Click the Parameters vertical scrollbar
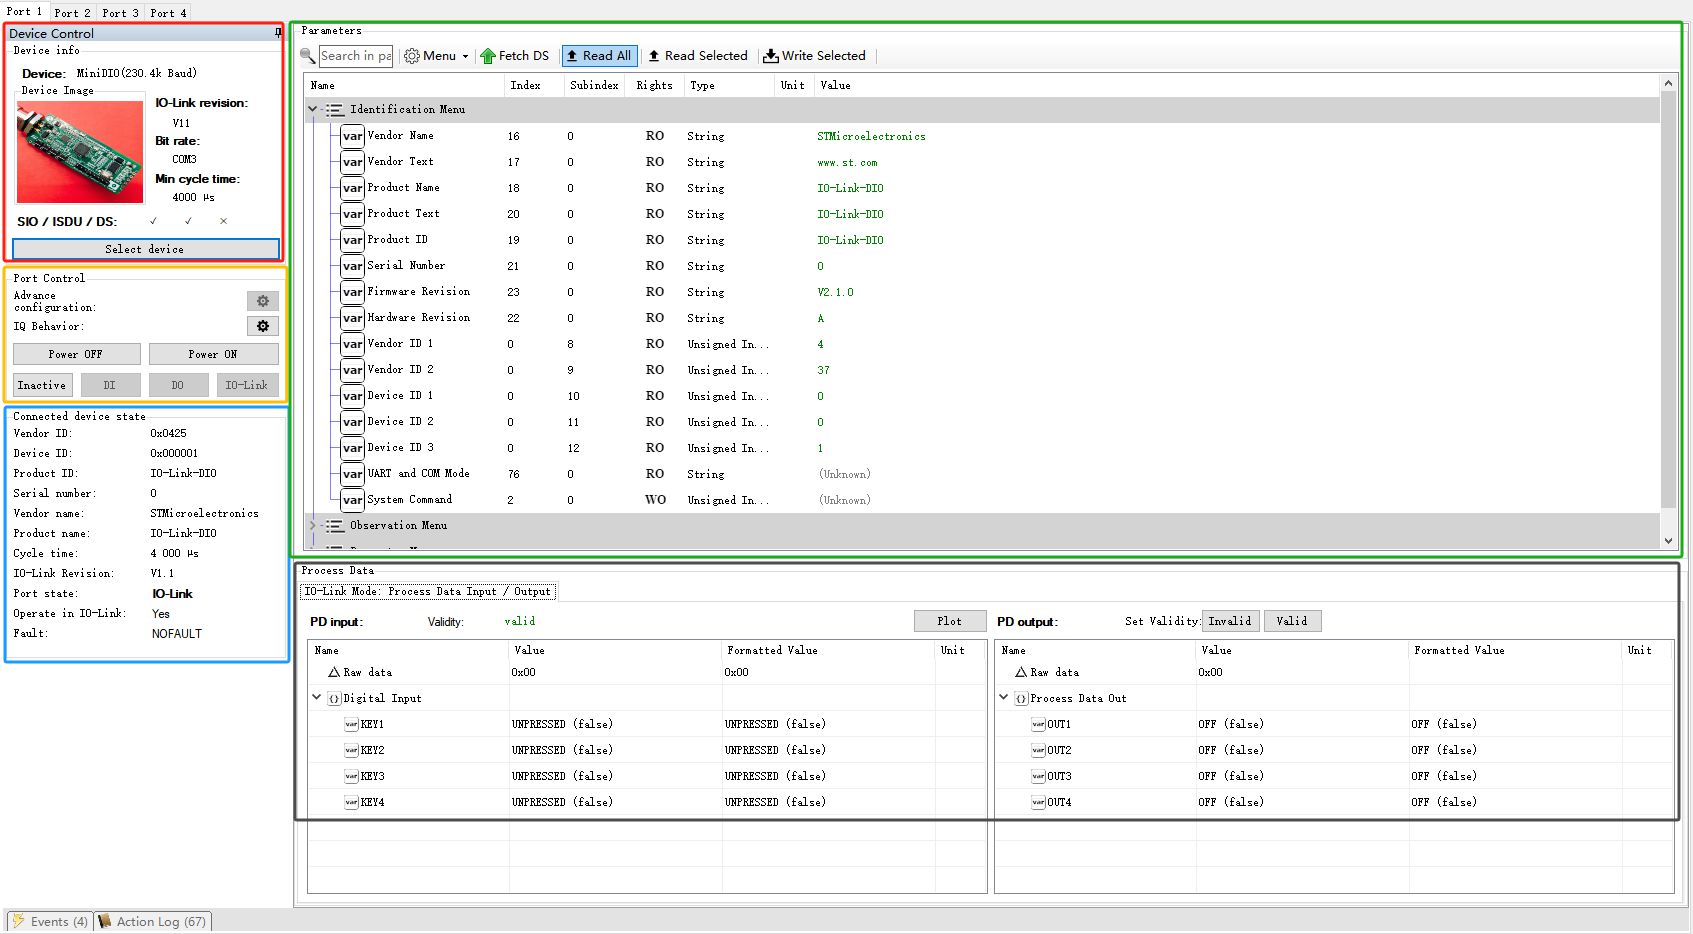The width and height of the screenshot is (1693, 934). point(1668,300)
